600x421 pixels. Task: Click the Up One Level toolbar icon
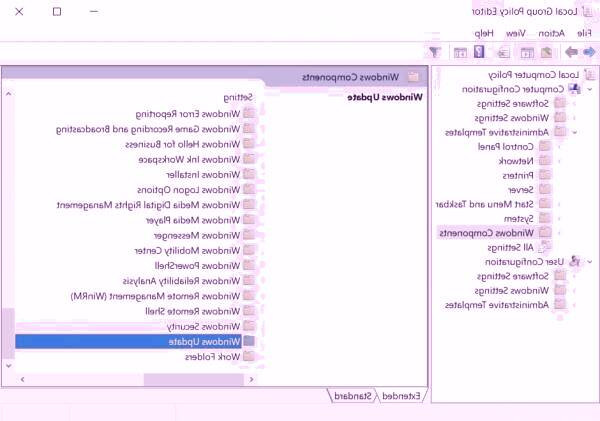click(546, 52)
